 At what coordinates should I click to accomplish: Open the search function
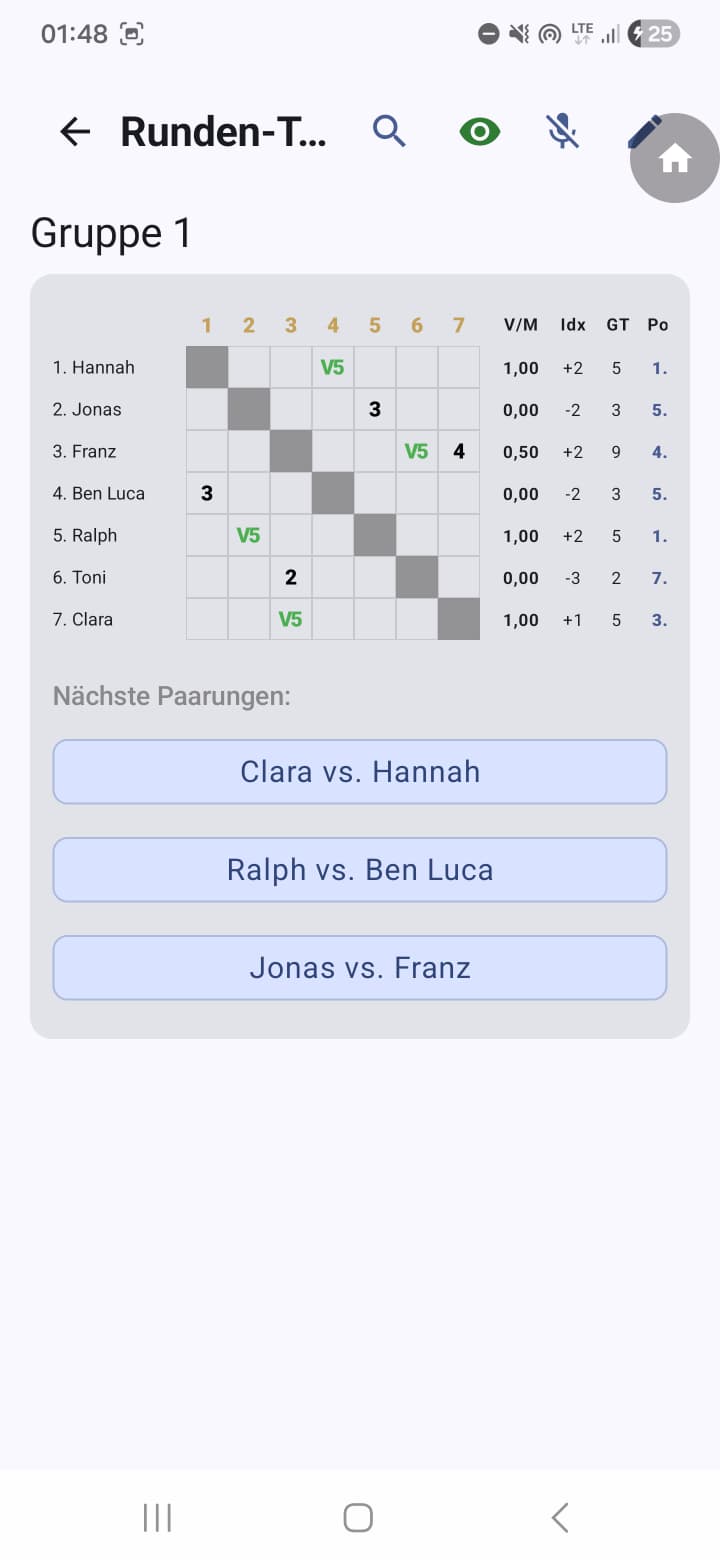[x=390, y=131]
